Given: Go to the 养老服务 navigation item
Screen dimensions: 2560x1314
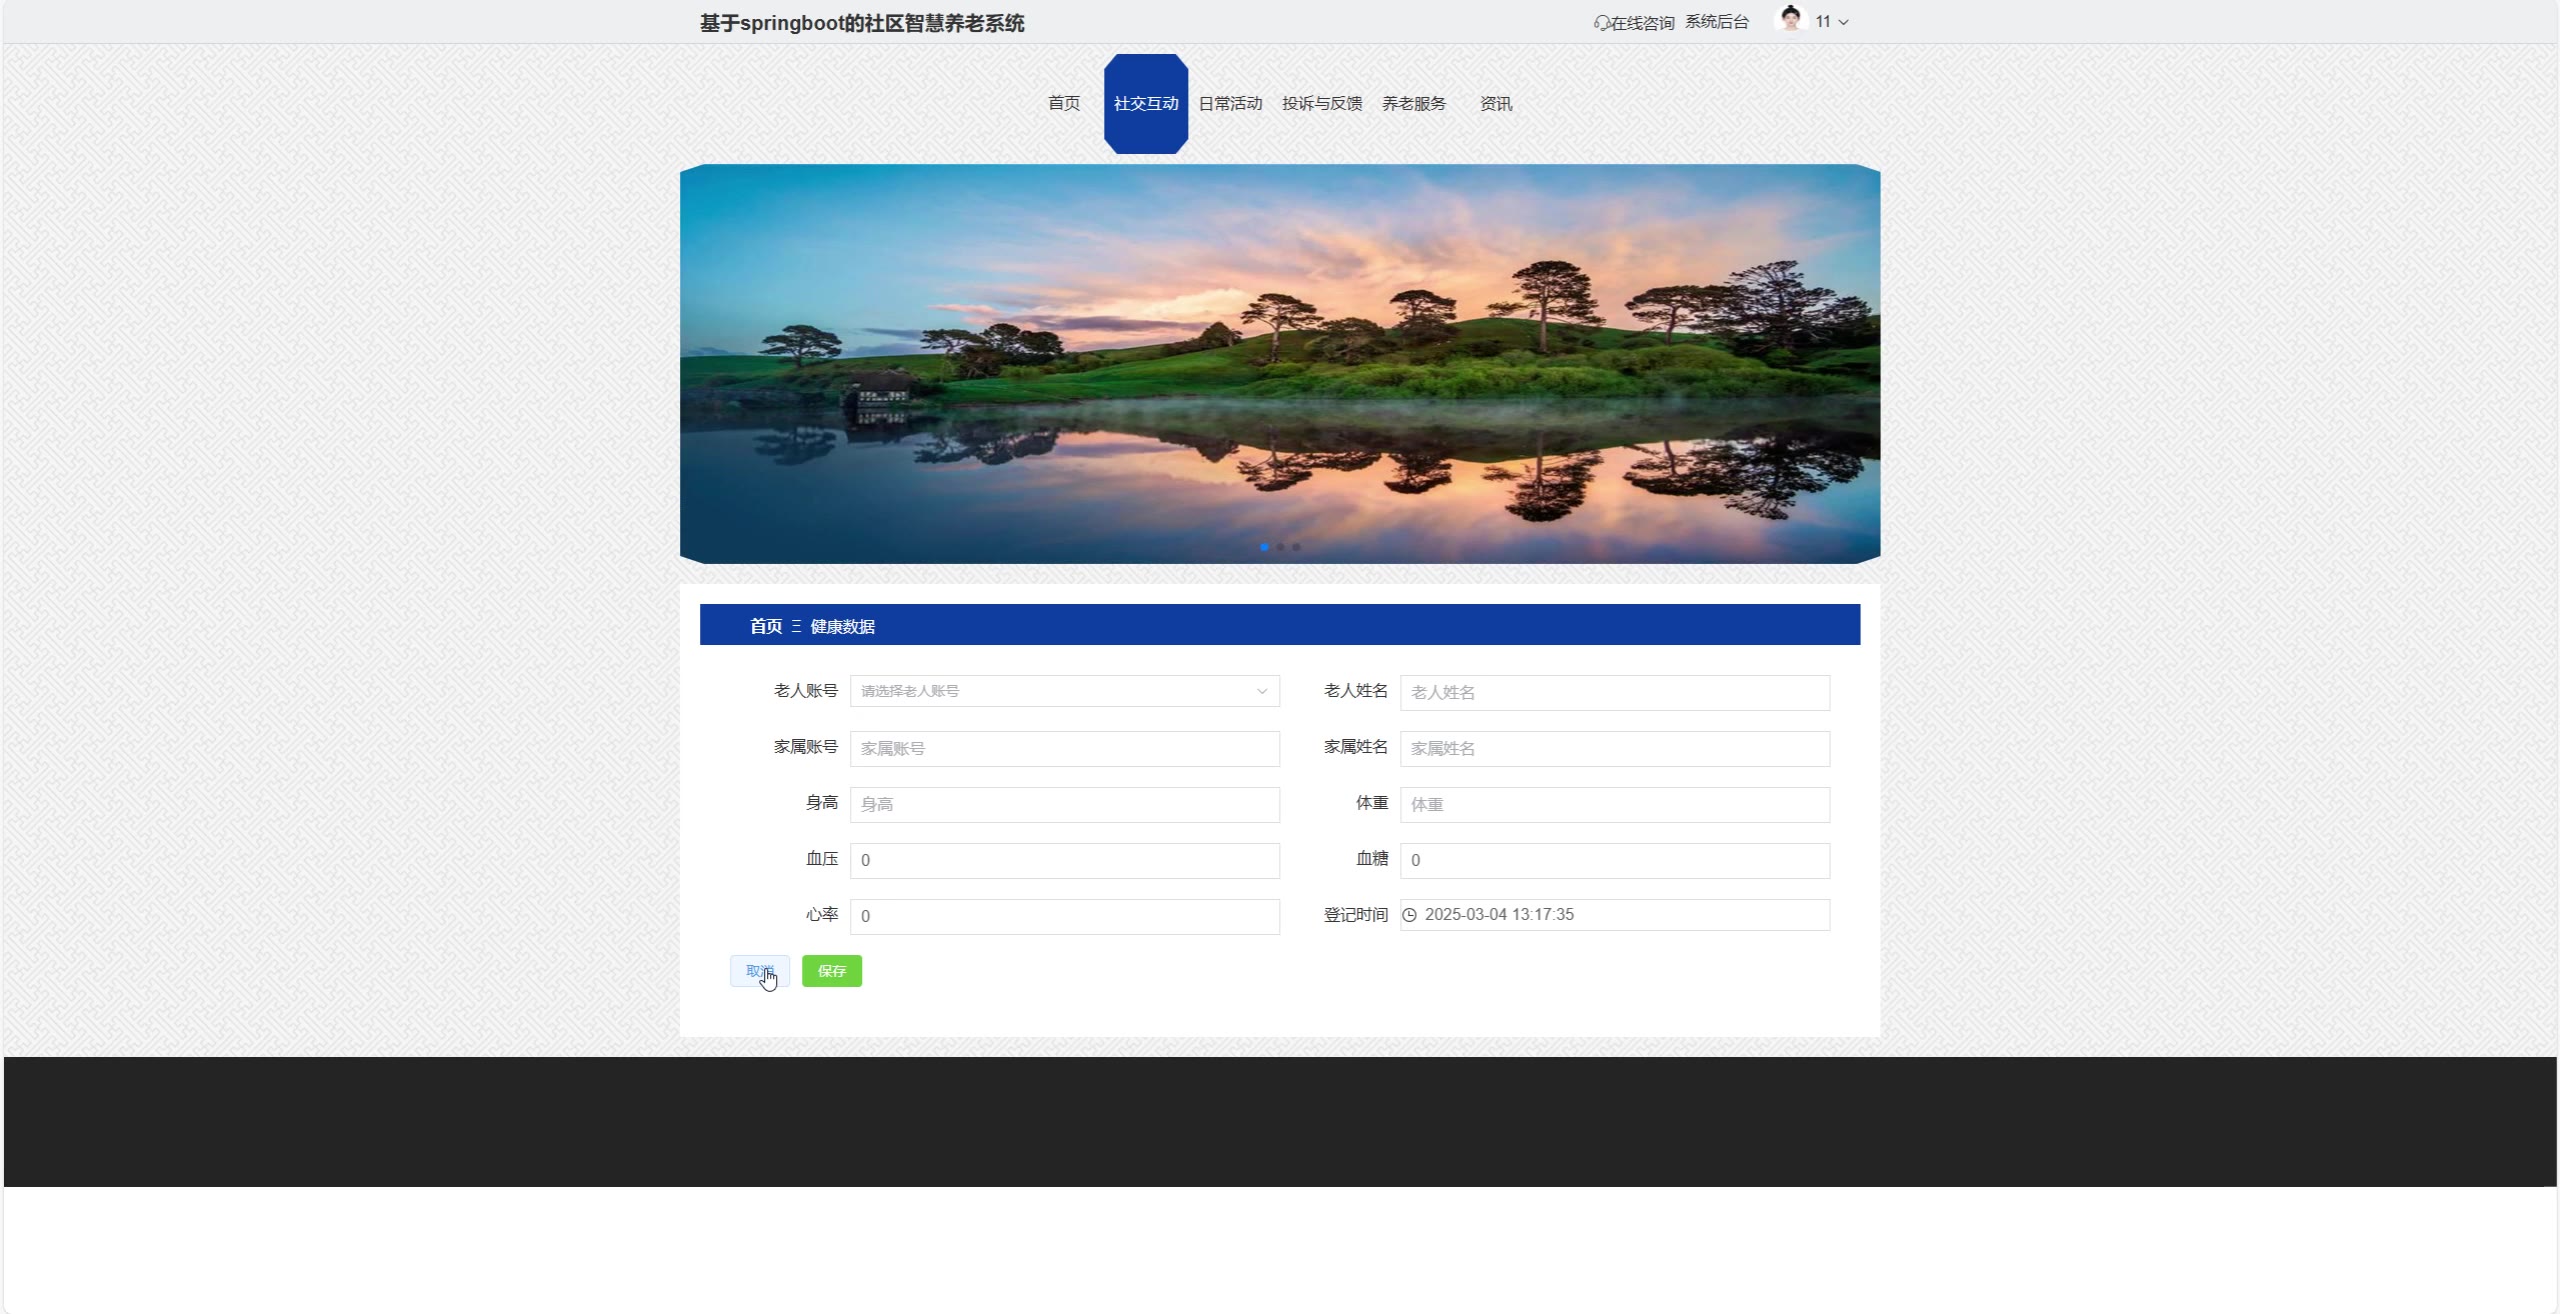Looking at the screenshot, I should (1413, 104).
